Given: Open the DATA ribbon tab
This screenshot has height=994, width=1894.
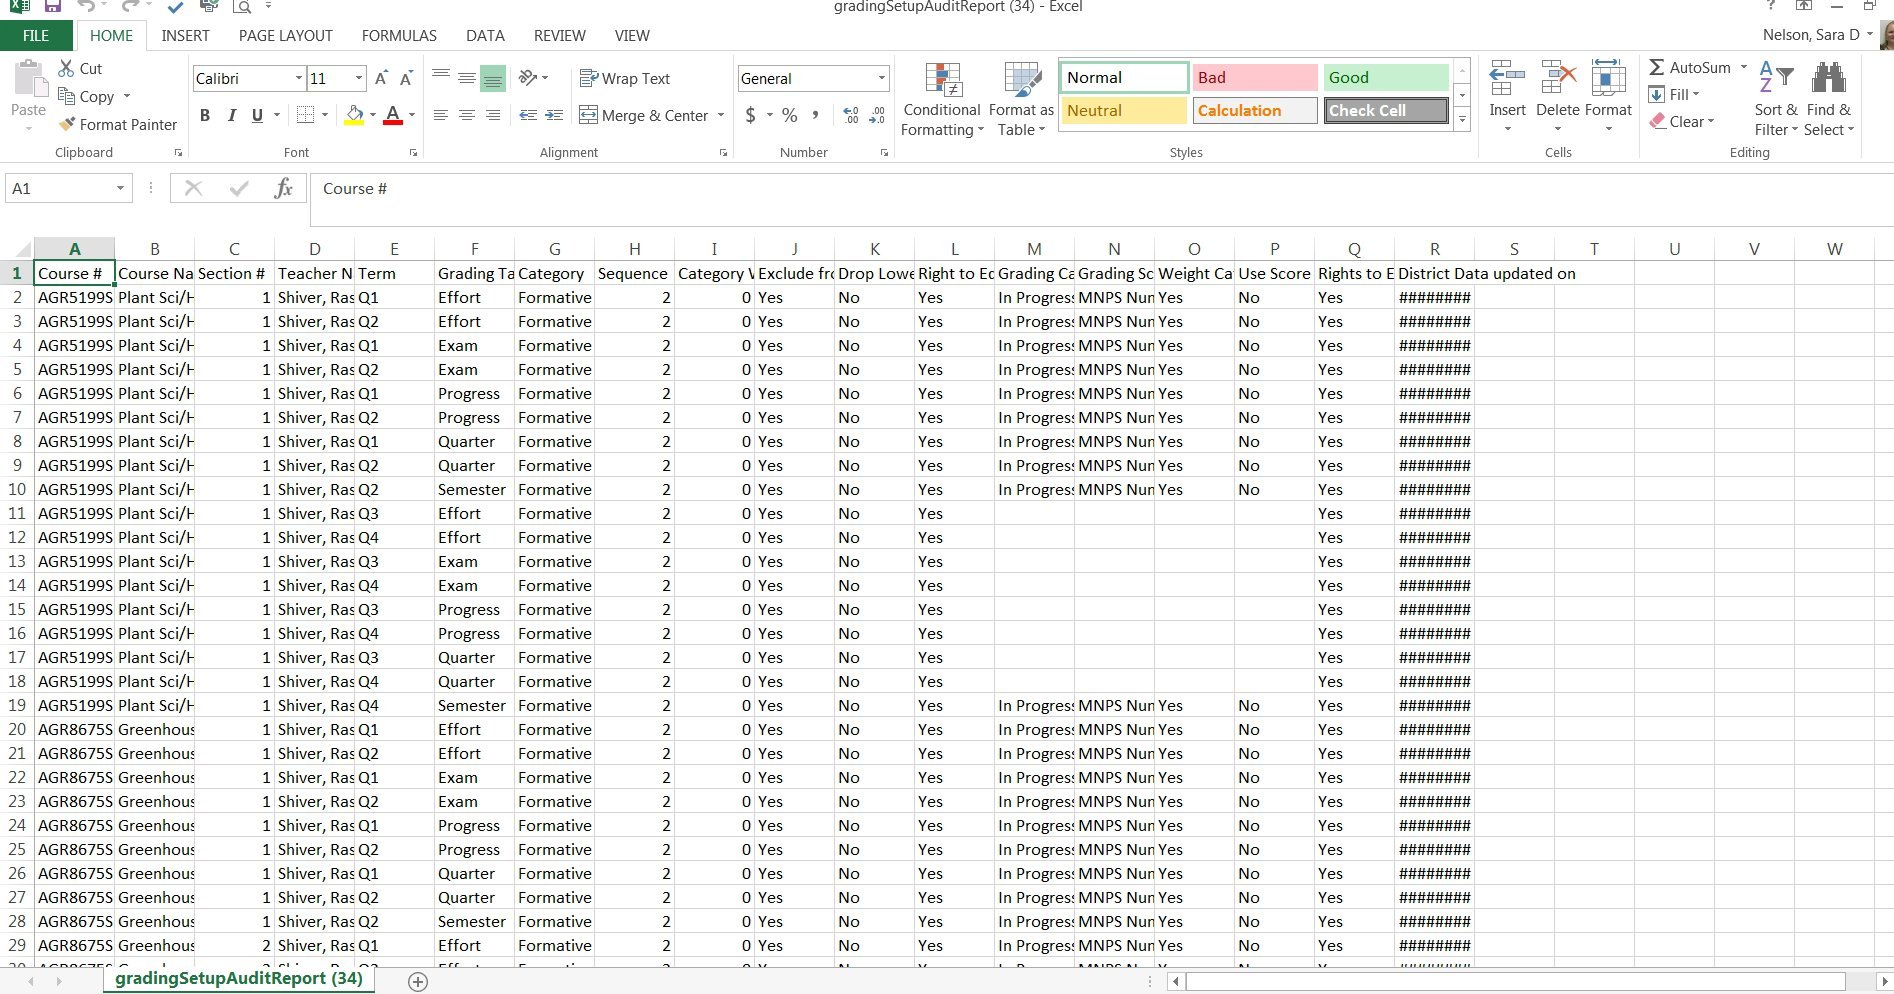Looking at the screenshot, I should coord(485,35).
